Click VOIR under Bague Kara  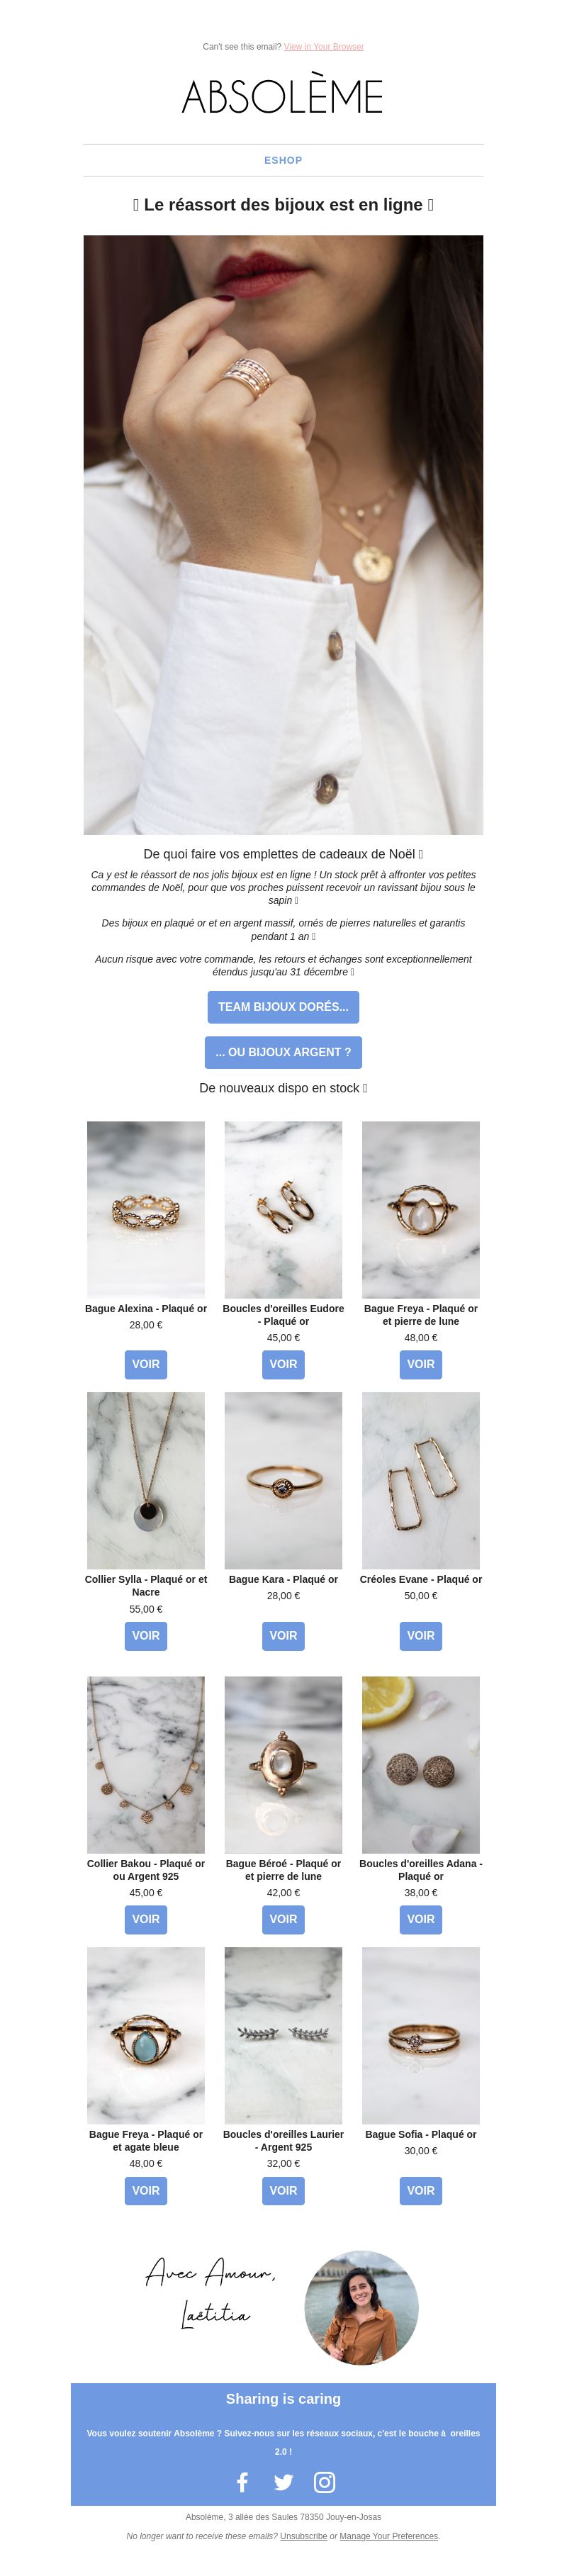283,1635
